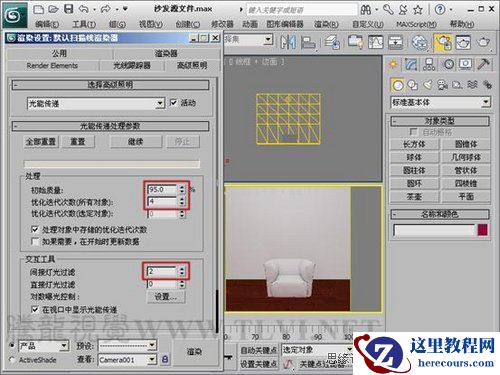Click the 自动关键点 button
This screenshot has width=500, height=375.
point(259,350)
